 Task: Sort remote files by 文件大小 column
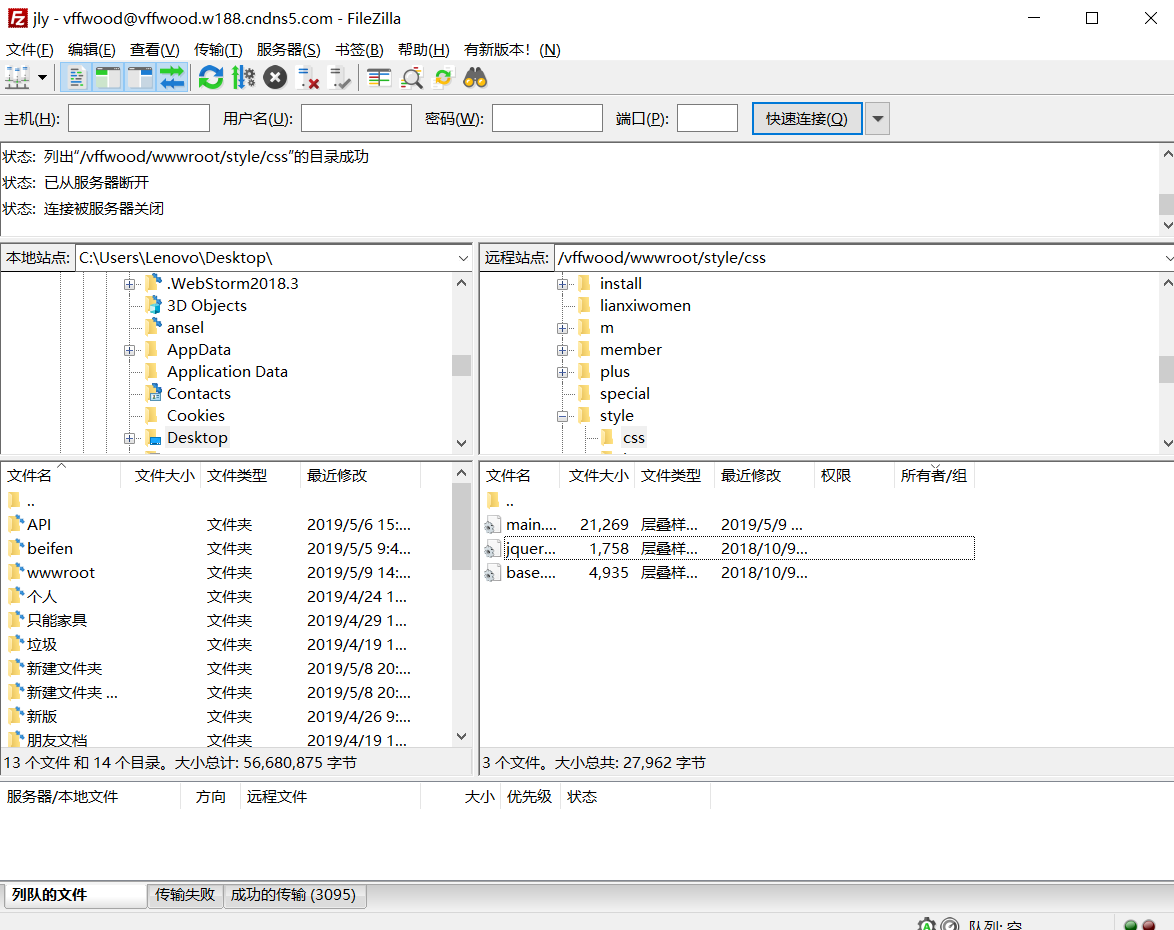tap(597, 475)
